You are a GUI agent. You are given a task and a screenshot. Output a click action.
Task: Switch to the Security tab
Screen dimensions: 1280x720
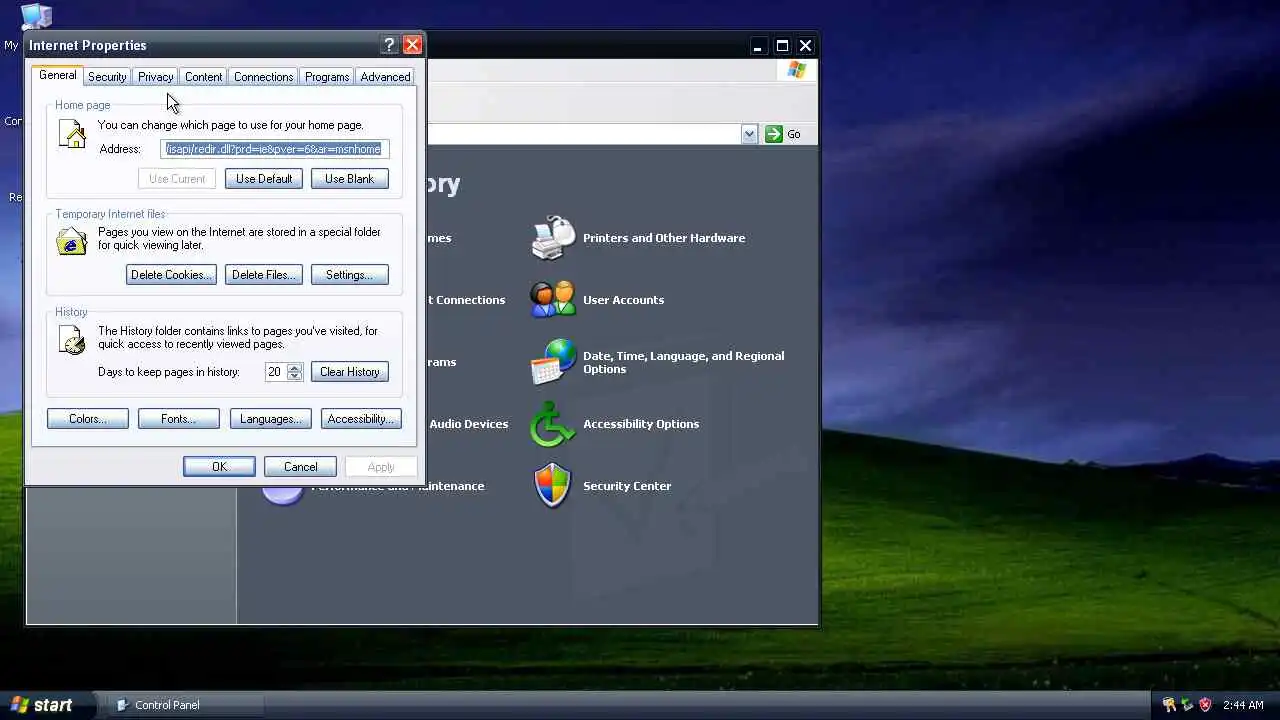[107, 77]
